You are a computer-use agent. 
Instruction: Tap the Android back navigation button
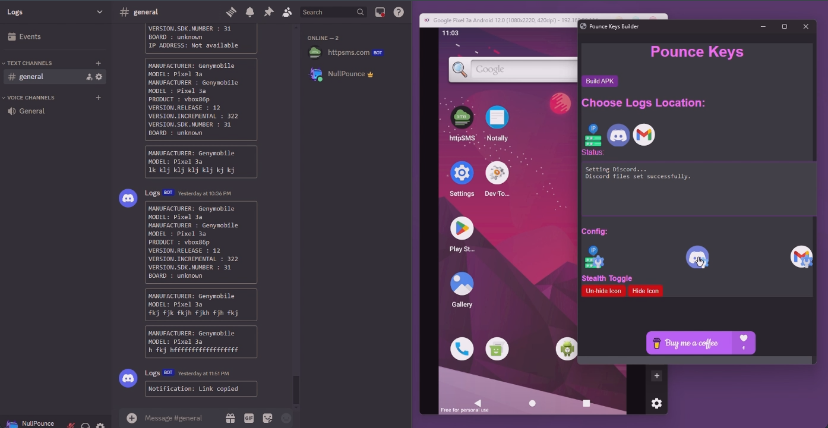point(478,403)
